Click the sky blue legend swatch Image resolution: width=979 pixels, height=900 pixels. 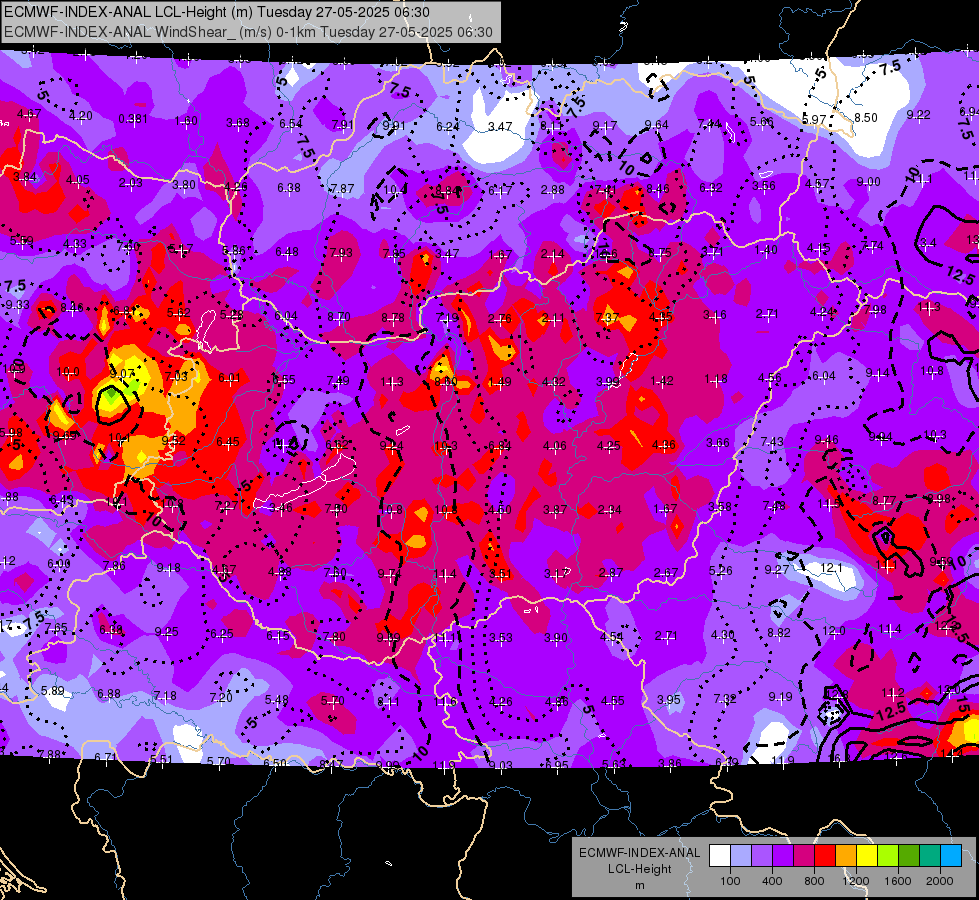click(951, 856)
